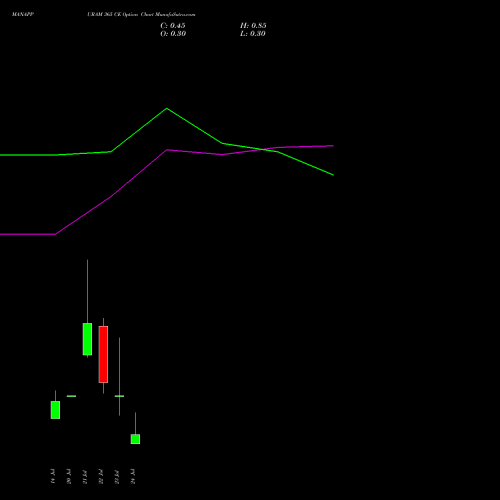Image resolution: width=500 pixels, height=500 pixels.
Task: Click the open price value O: 0.30
Action: click(173, 34)
